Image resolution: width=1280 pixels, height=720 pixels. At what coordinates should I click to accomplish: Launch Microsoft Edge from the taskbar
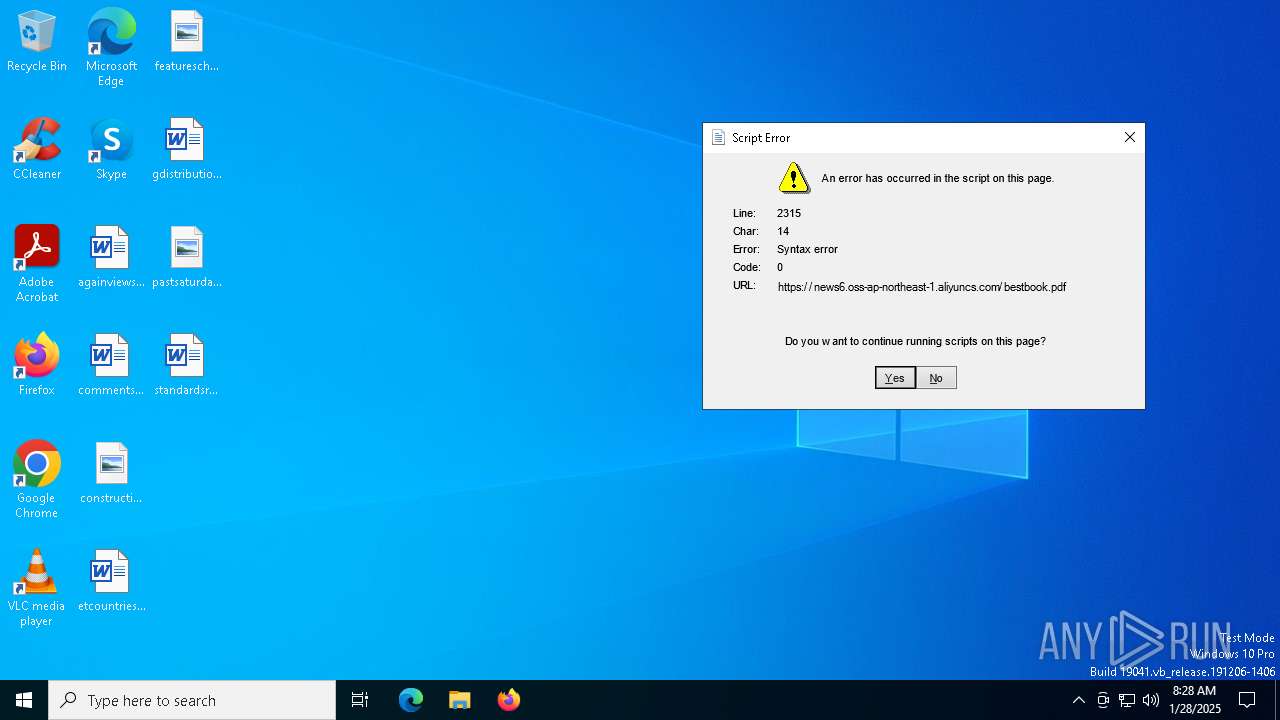[411, 700]
